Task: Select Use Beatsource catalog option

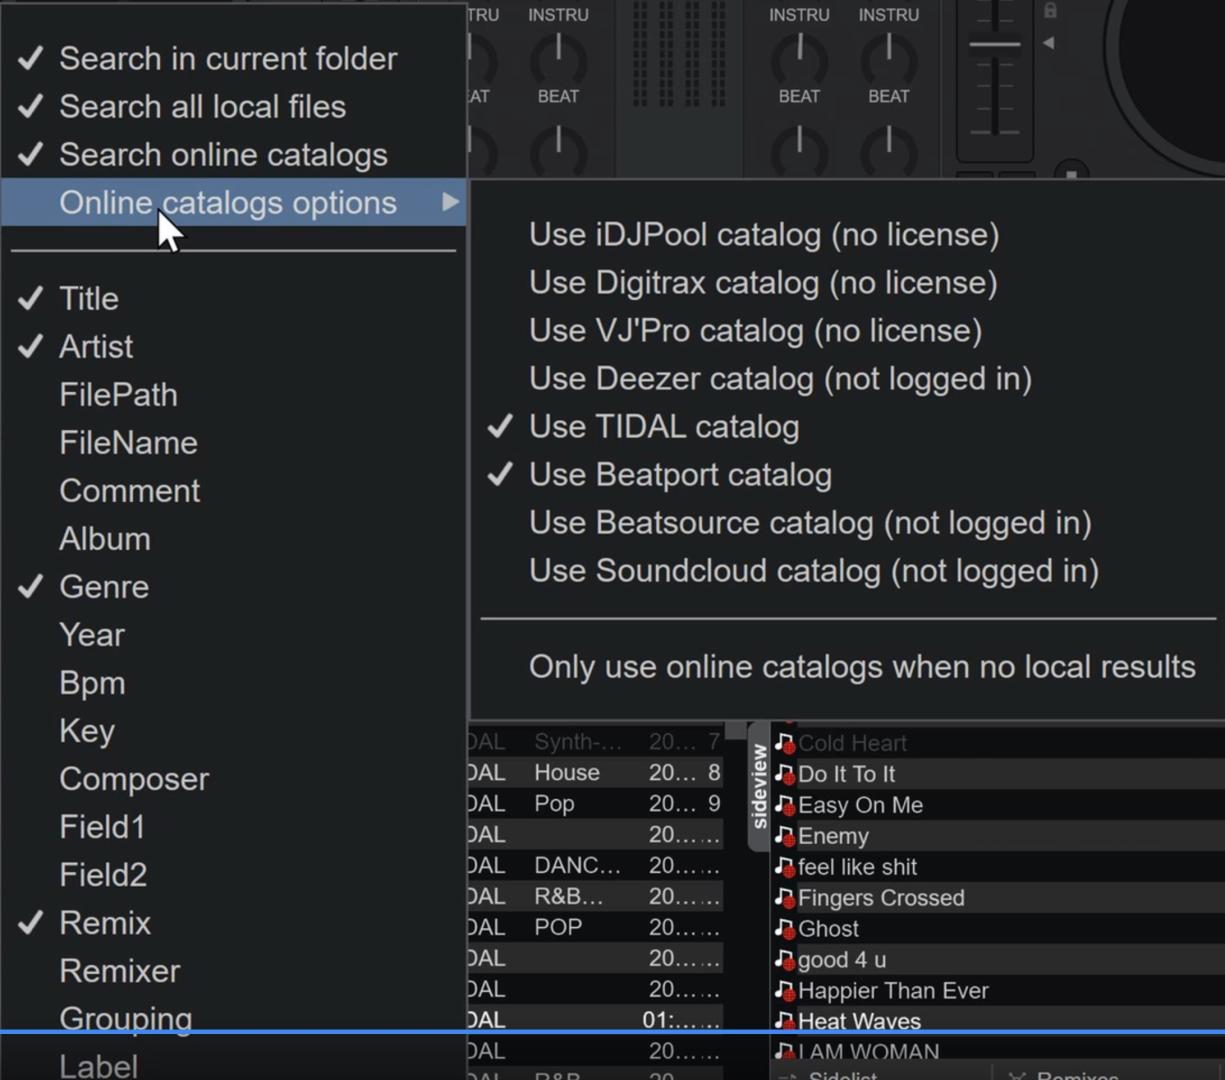Action: [x=848, y=523]
